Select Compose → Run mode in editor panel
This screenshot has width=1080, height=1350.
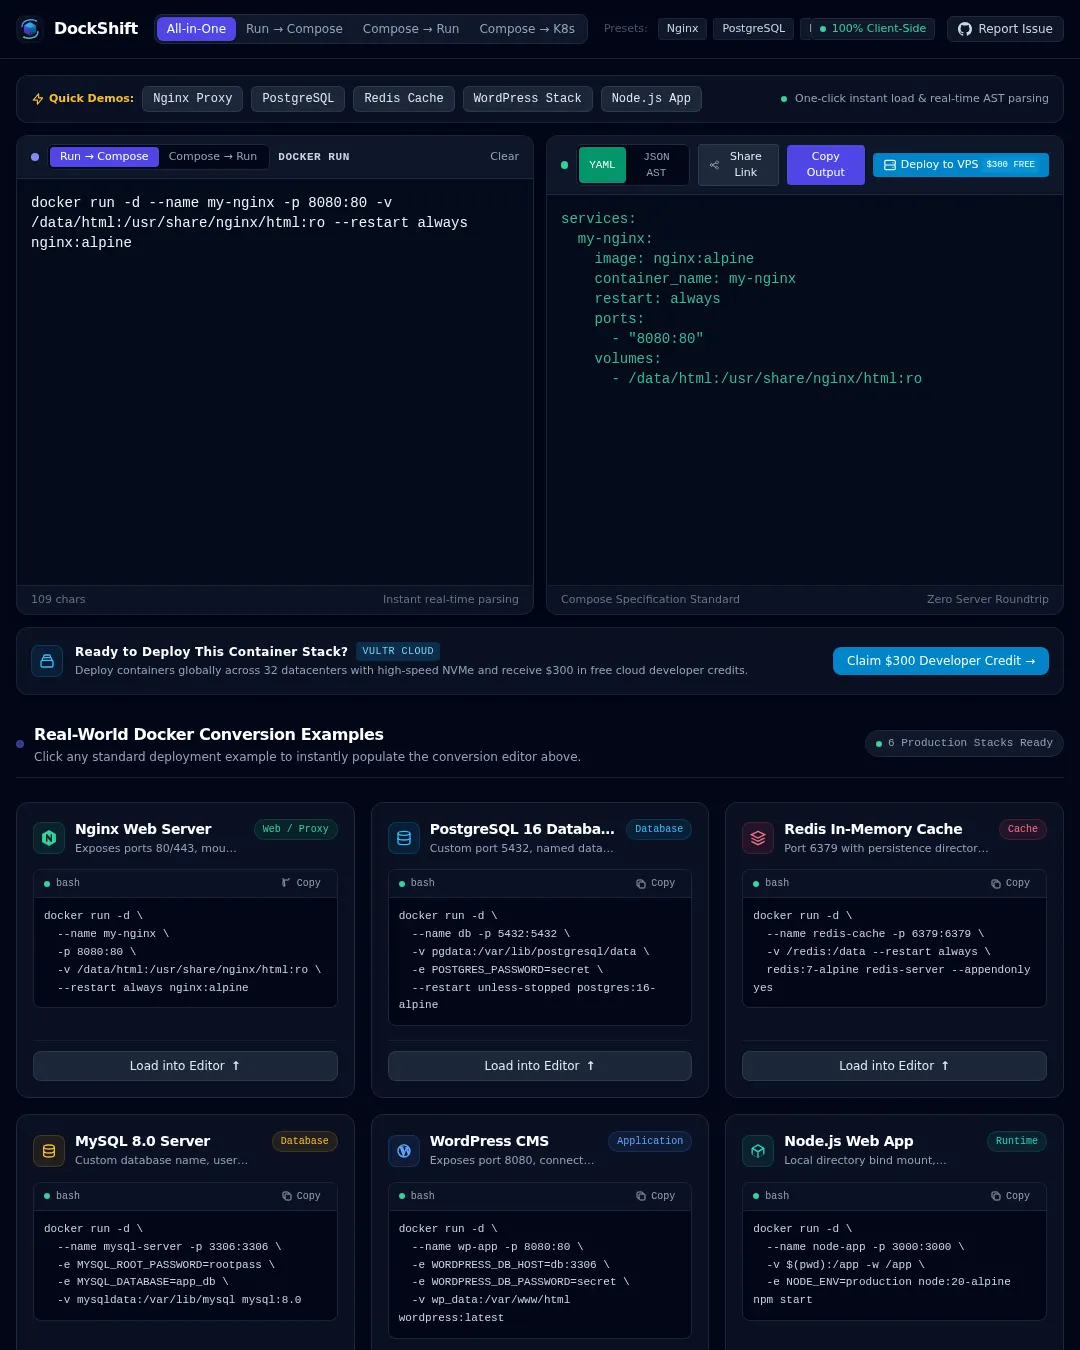pos(213,157)
